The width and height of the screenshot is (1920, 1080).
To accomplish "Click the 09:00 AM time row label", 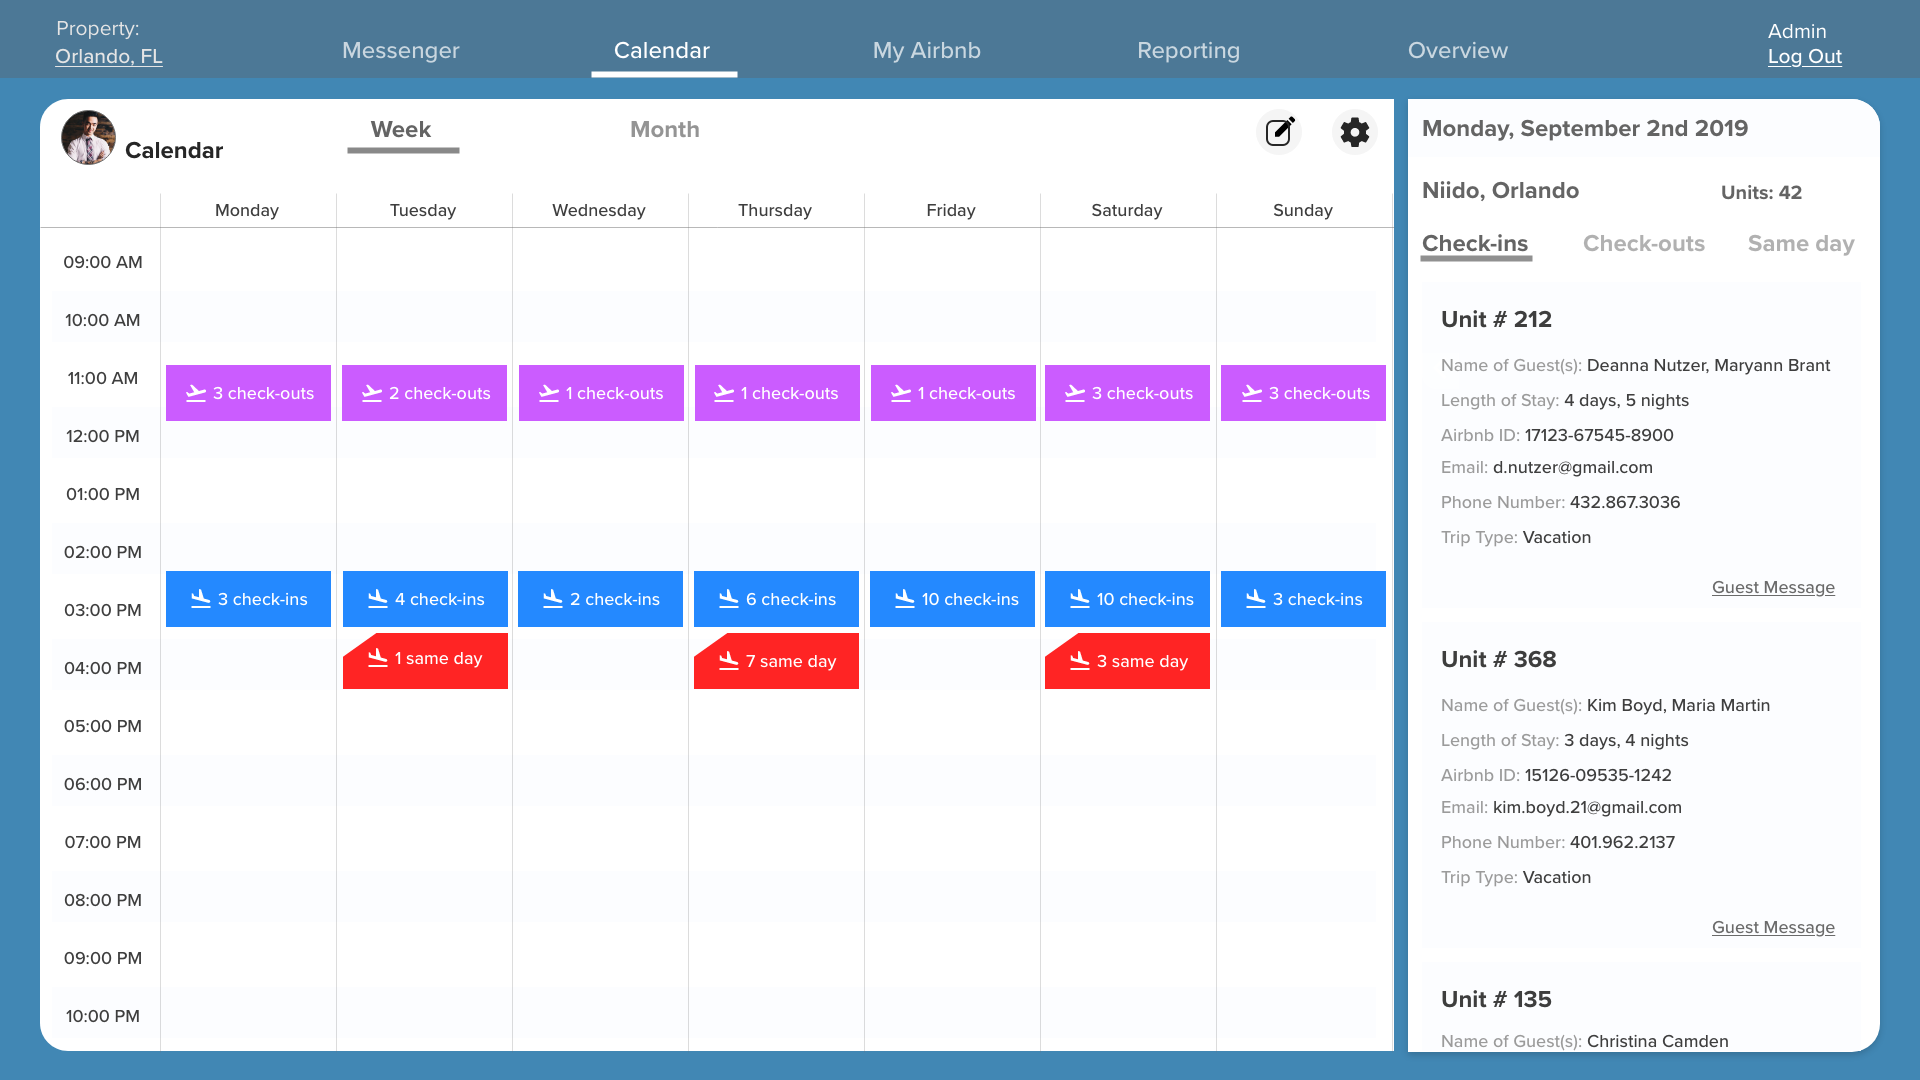I will click(103, 263).
